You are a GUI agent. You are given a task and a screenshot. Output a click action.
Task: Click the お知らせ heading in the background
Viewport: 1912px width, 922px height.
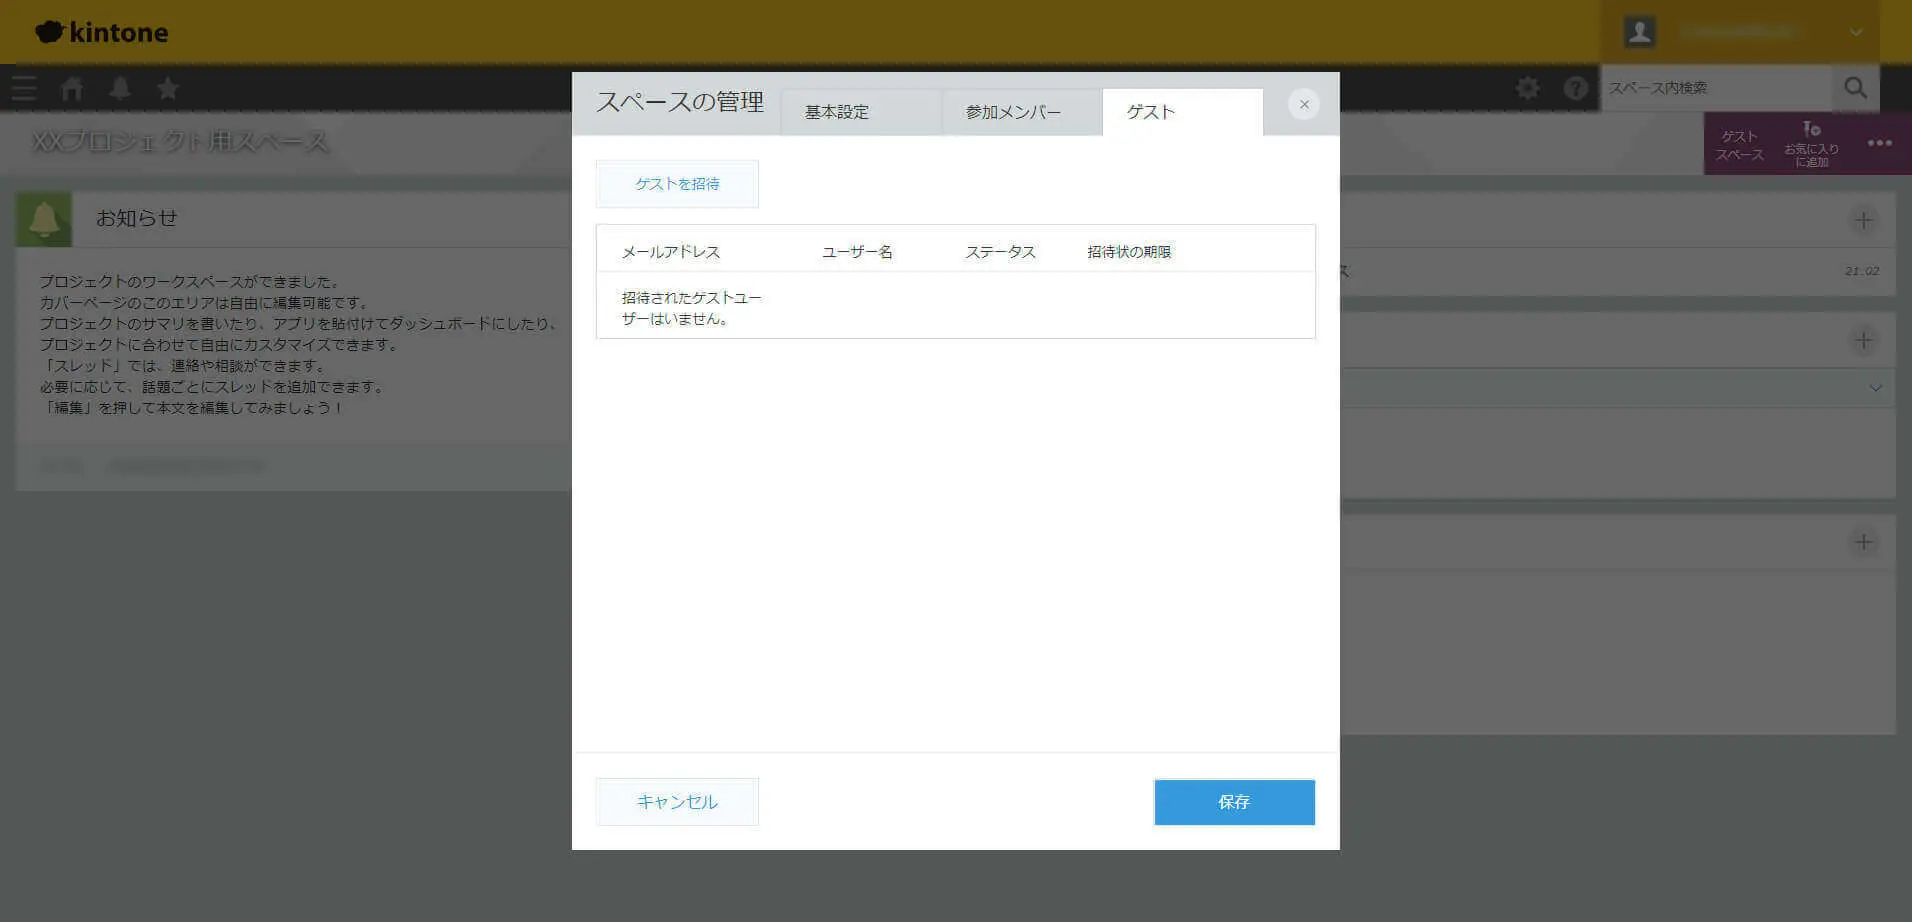click(x=136, y=218)
